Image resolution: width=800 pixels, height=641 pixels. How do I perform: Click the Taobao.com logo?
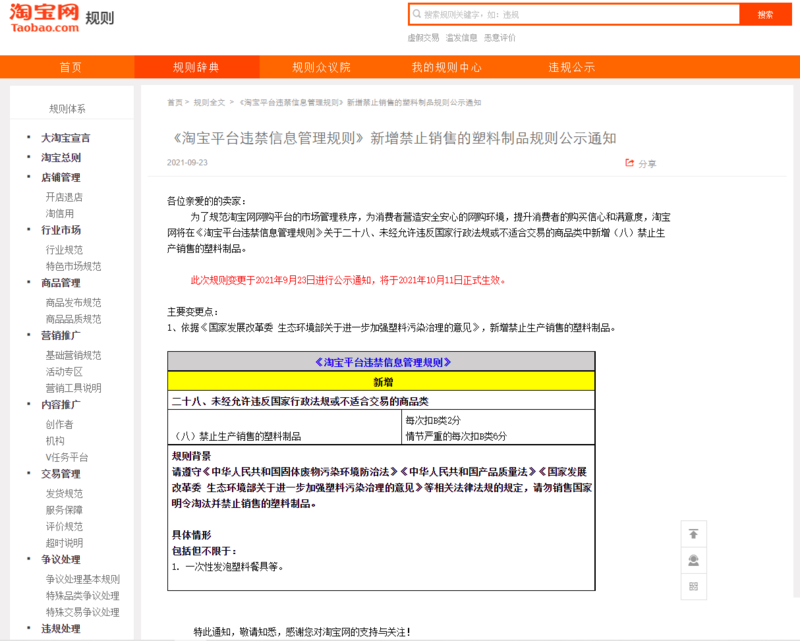[x=45, y=18]
